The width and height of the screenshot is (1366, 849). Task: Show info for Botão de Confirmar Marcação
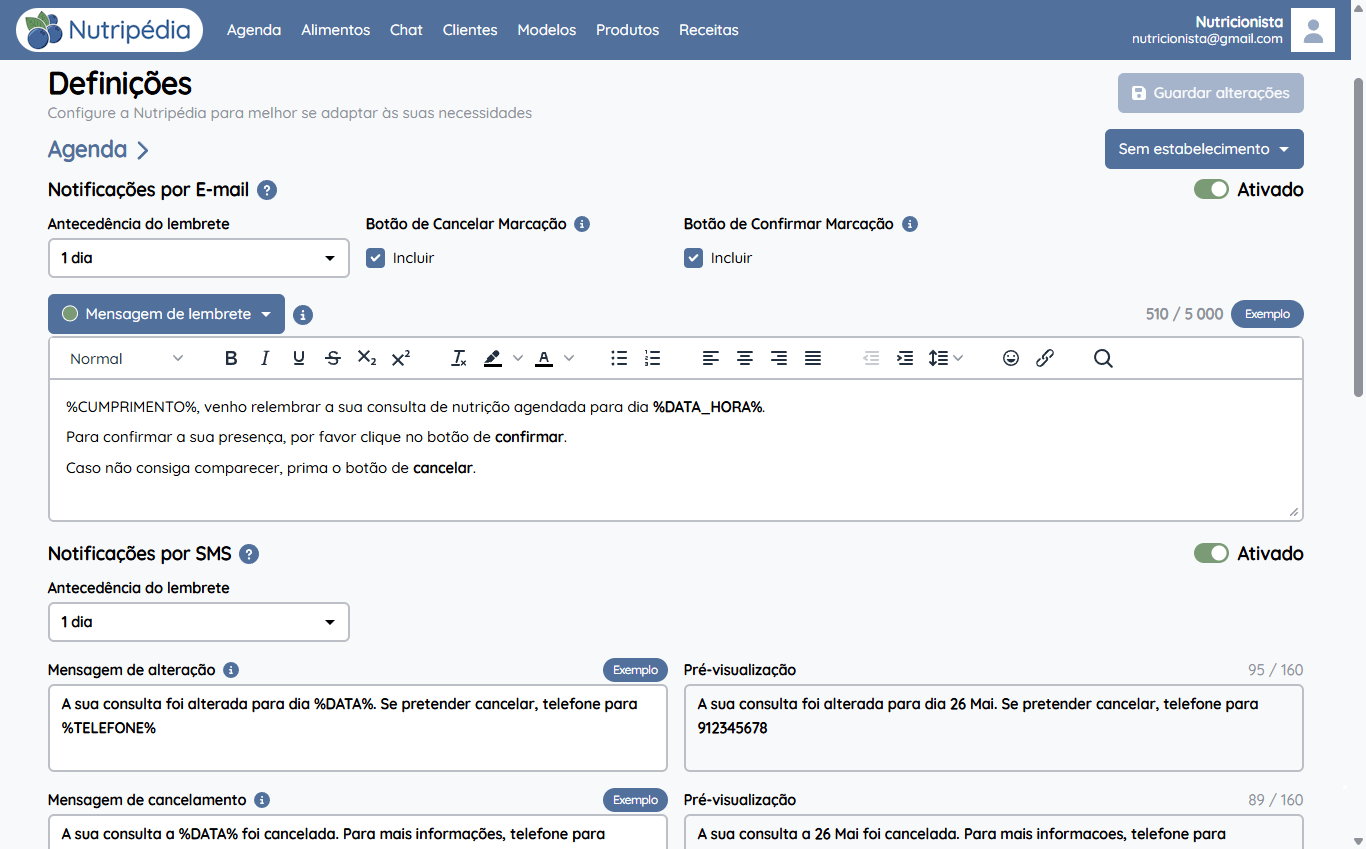pyautogui.click(x=910, y=224)
